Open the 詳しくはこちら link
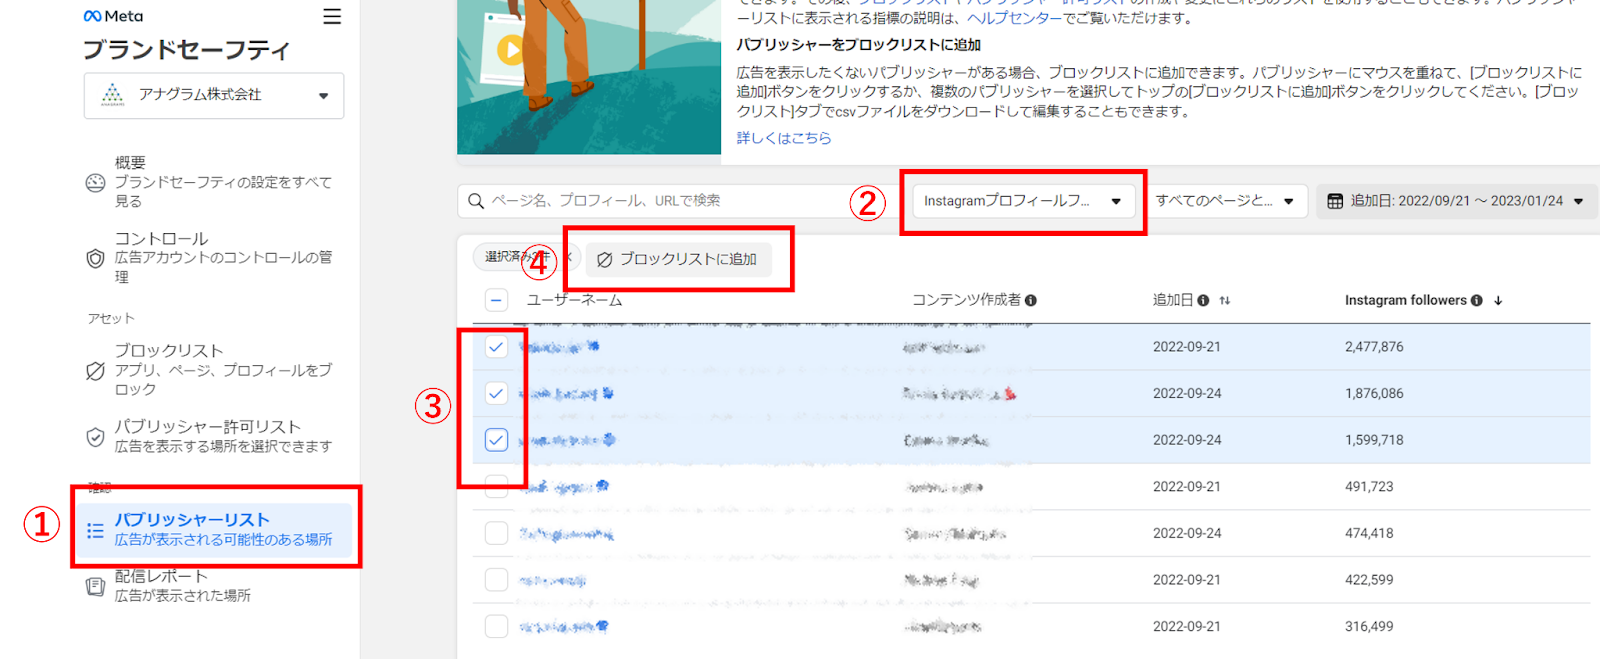 (x=784, y=138)
